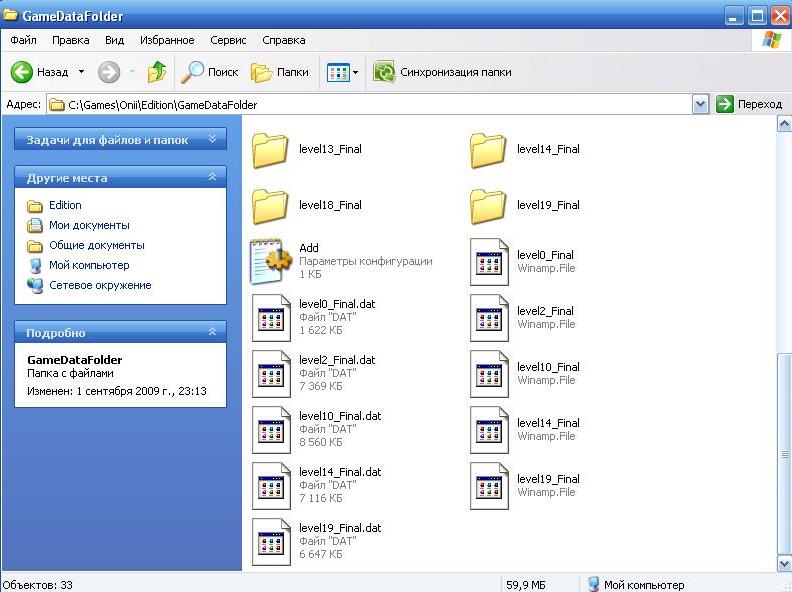This screenshot has height=592, width=792.
Task: Open the Back button history dropdown arrow
Action: pos(82,72)
